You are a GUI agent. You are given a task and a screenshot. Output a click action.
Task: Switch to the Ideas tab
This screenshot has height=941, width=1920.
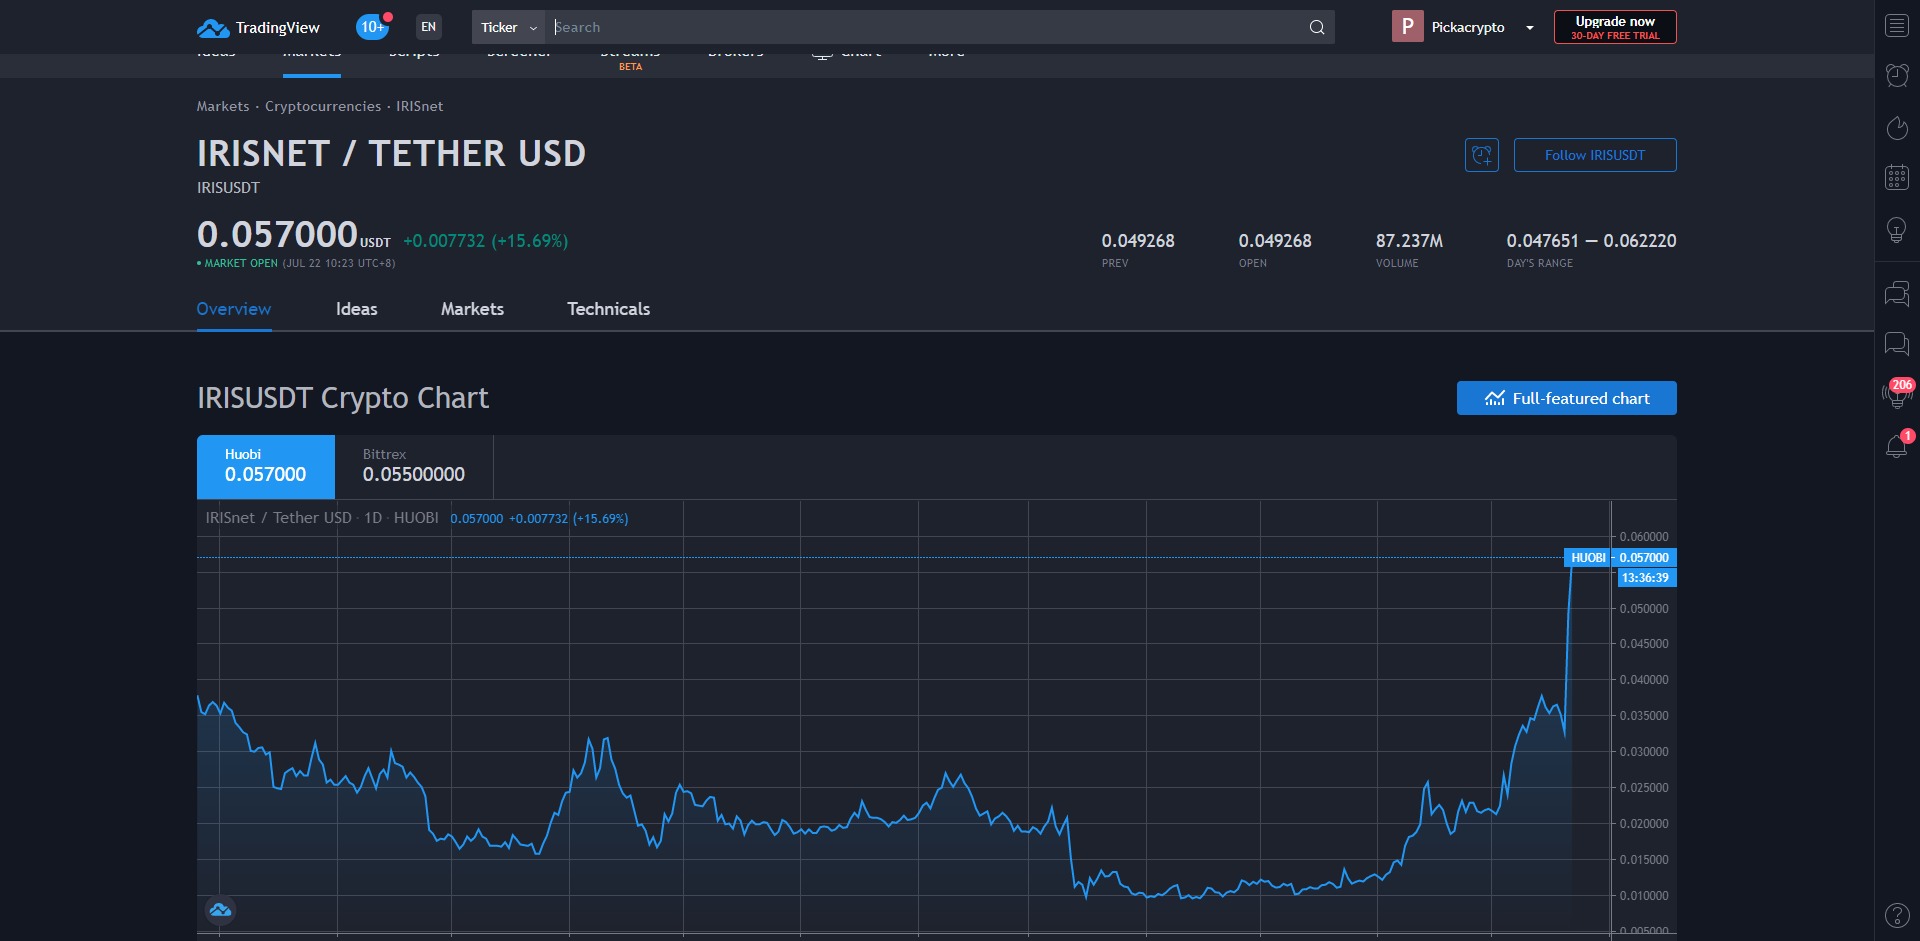(x=357, y=309)
